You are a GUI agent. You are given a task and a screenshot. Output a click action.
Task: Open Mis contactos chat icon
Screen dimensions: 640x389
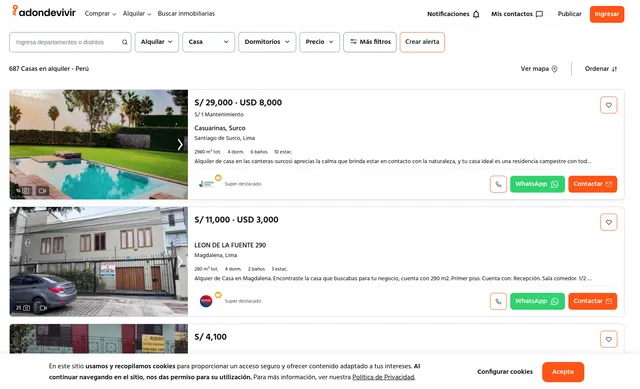click(x=539, y=14)
